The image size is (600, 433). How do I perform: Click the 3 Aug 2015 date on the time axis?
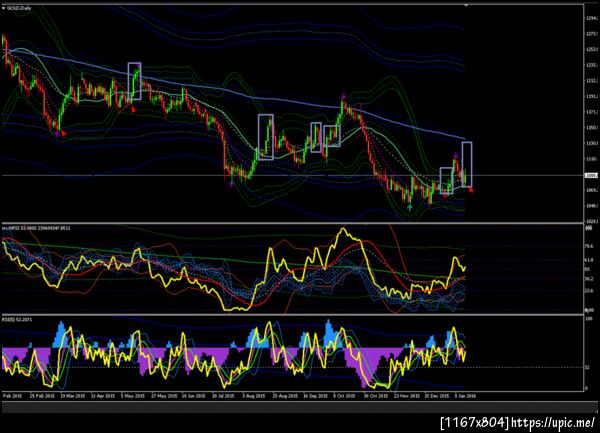pos(253,396)
